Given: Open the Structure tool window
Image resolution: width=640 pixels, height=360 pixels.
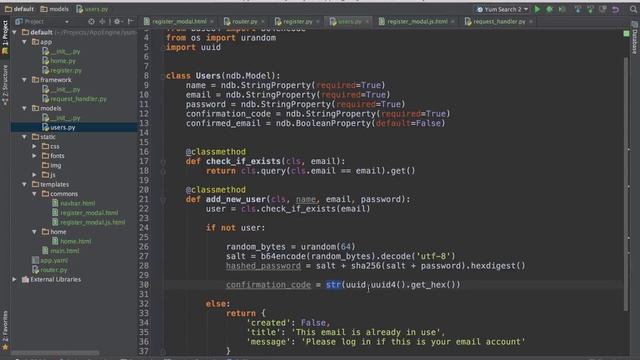Looking at the screenshot, I should click(5, 85).
